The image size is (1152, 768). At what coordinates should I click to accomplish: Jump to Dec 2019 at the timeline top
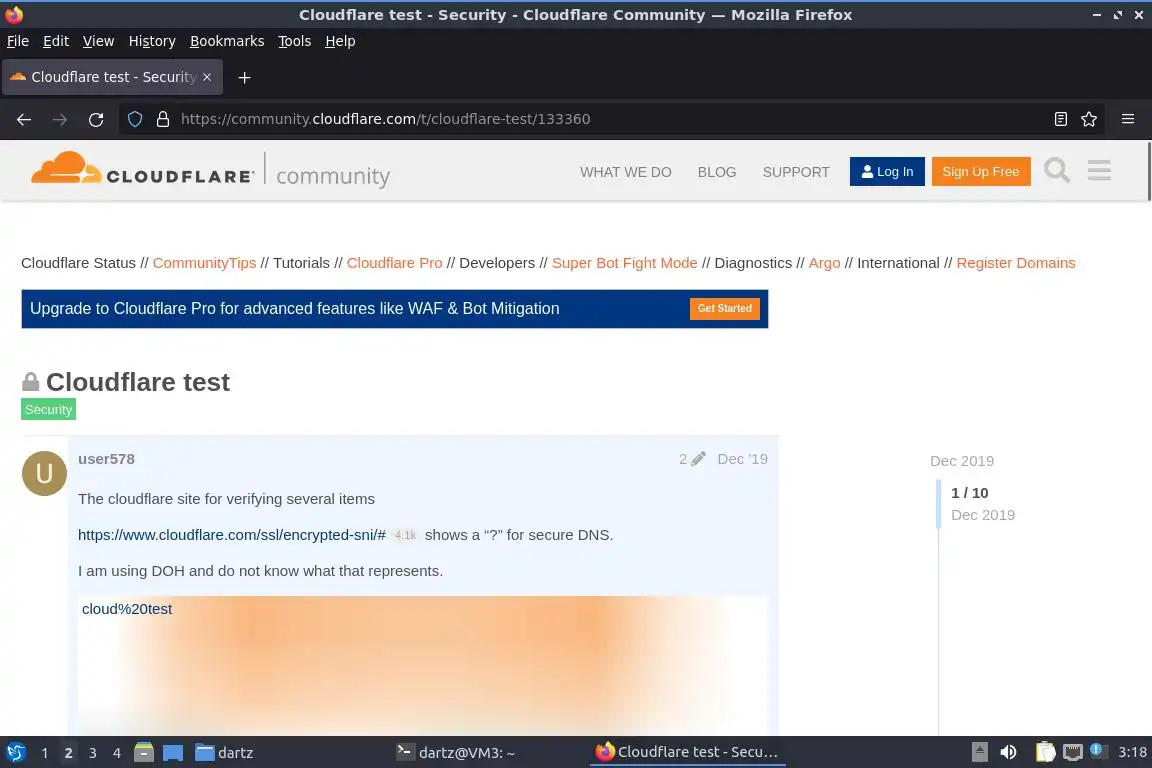click(x=962, y=461)
